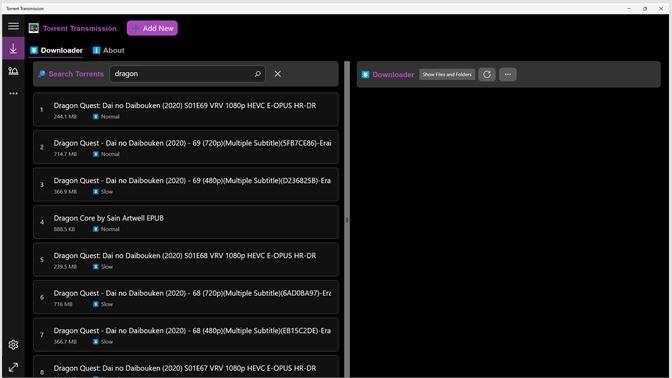Viewport: 672px width, 378px height.
Task: Click the Torrent Transmission app logo
Action: pyautogui.click(x=34, y=28)
